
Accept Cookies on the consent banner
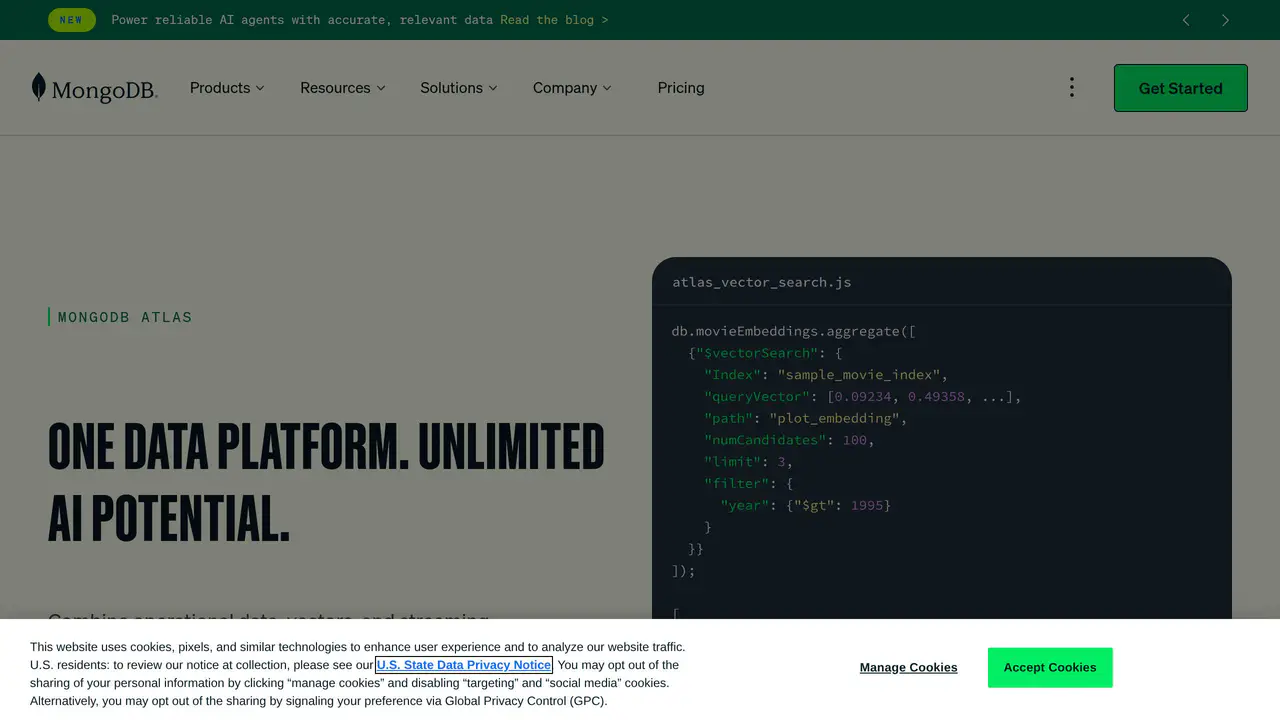[1050, 667]
